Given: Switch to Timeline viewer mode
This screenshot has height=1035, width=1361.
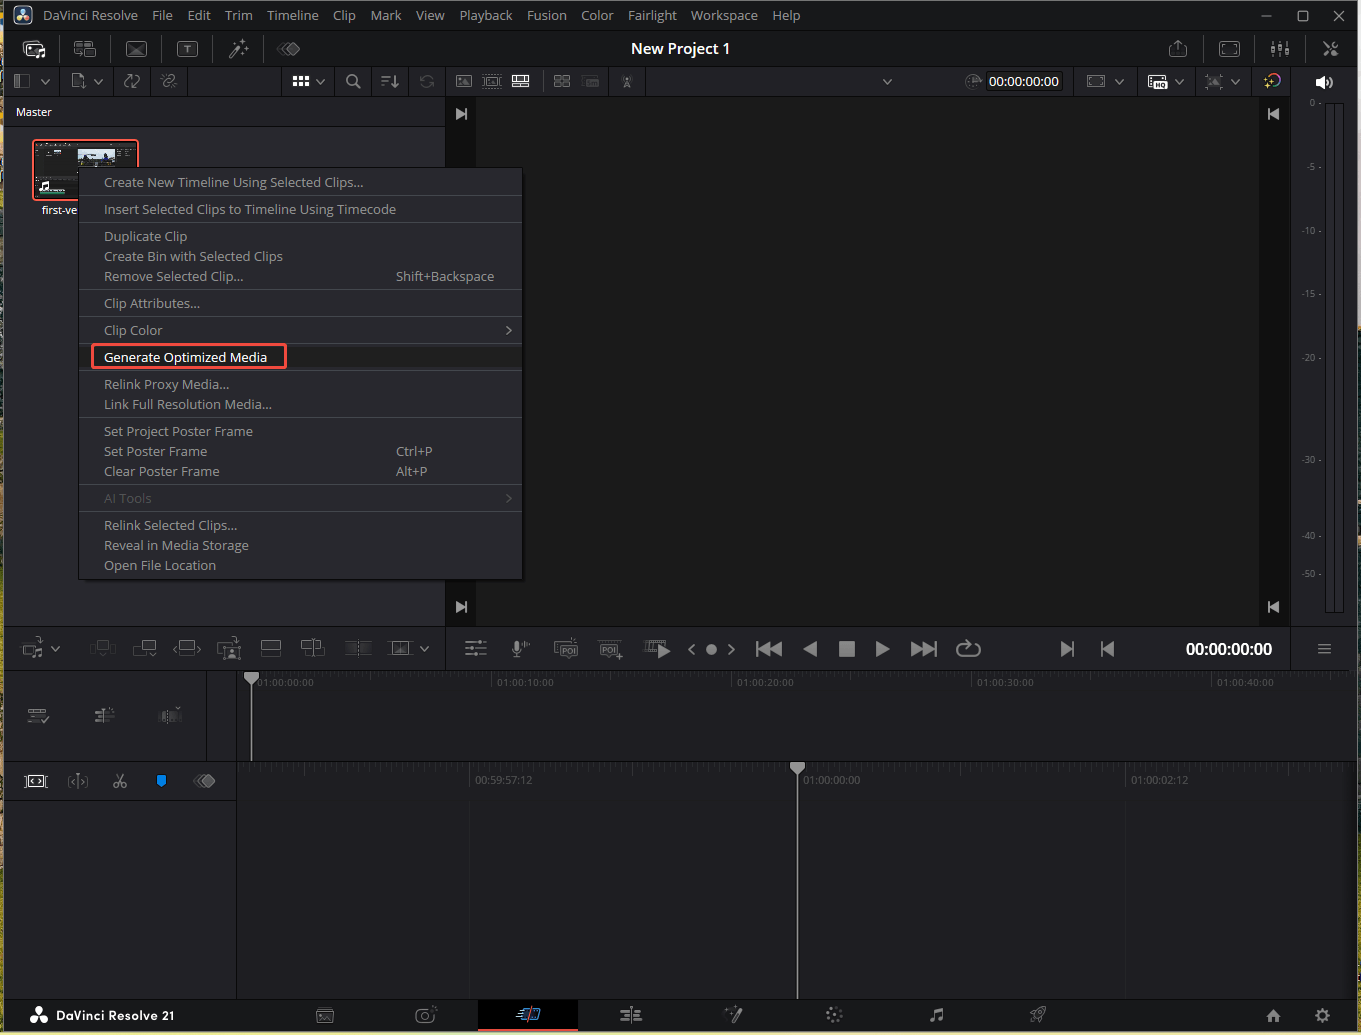Looking at the screenshot, I should click(521, 82).
